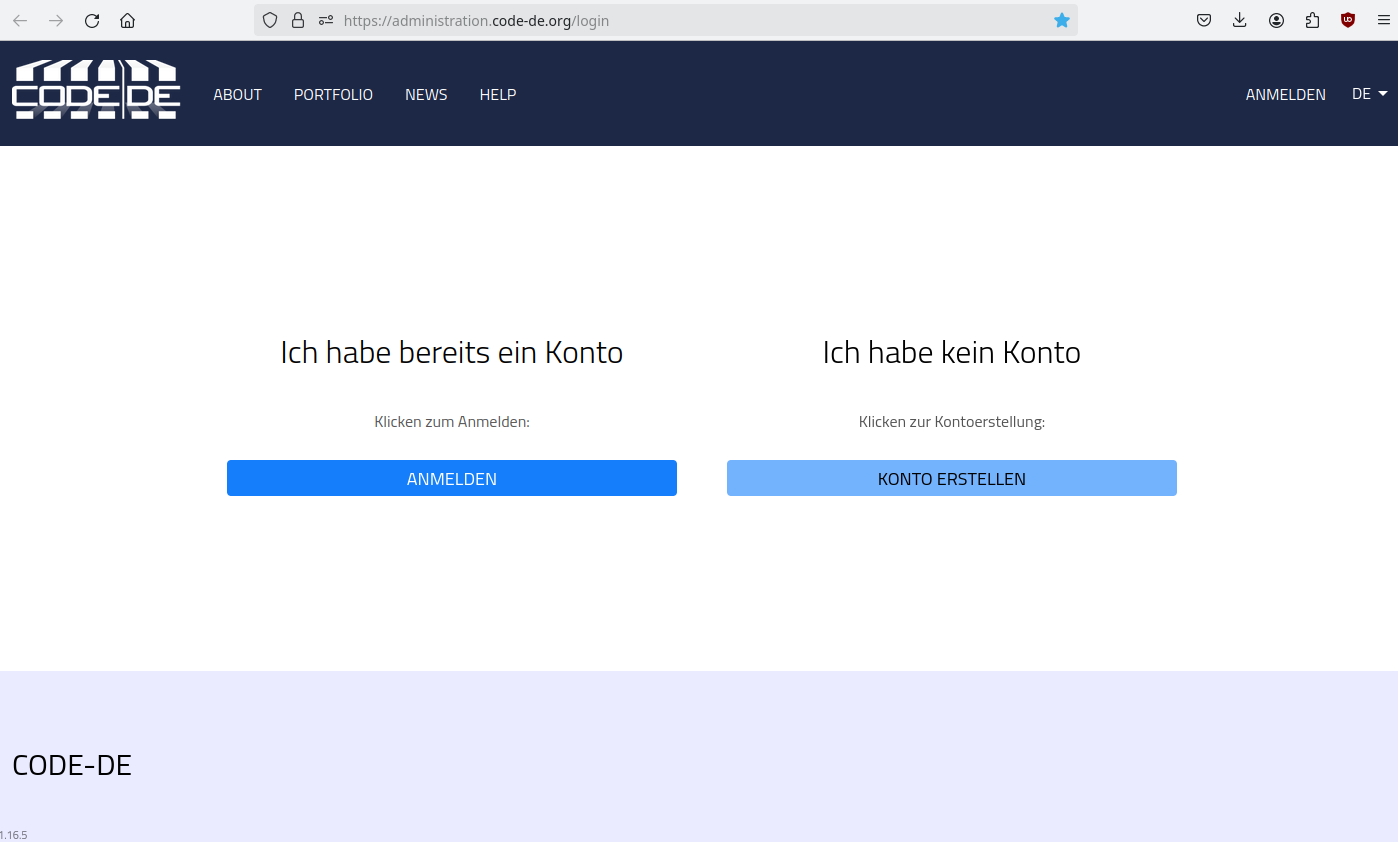The image size is (1398, 842).
Task: Open the site permissions icon in address bar
Action: tap(325, 20)
